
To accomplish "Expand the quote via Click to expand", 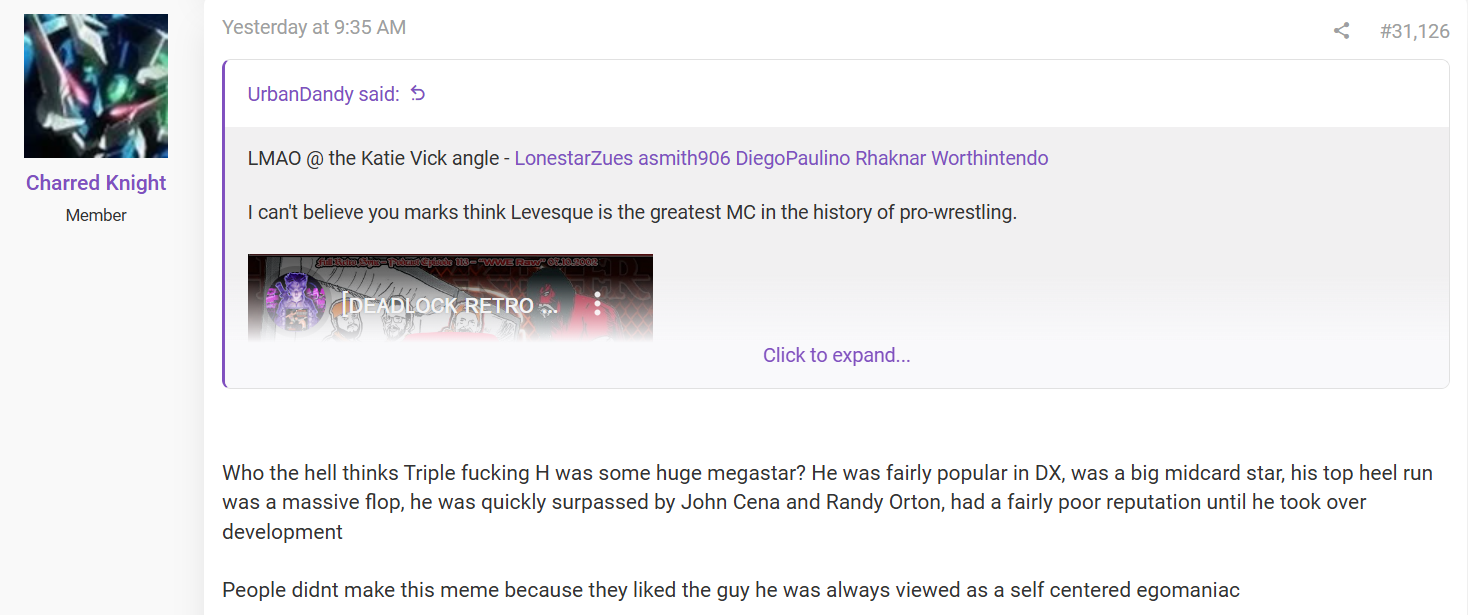I will click(836, 355).
